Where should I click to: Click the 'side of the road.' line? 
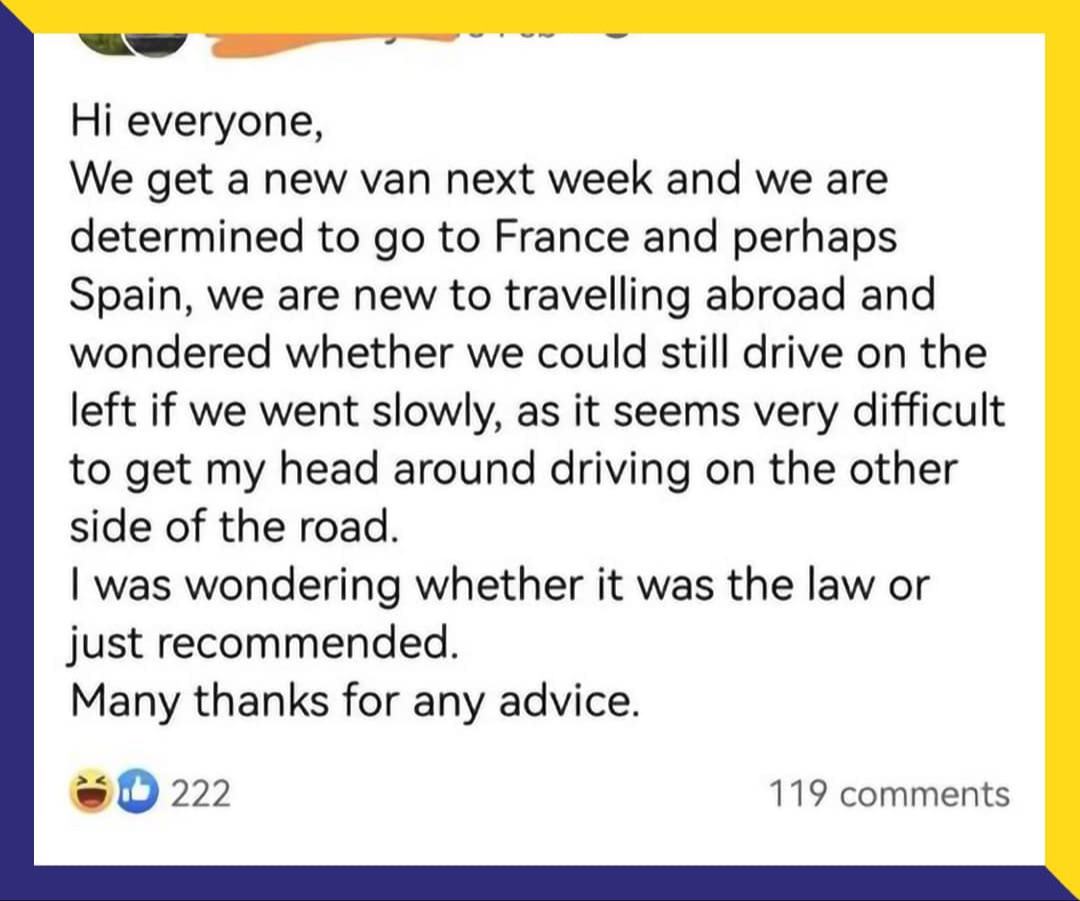pos(234,528)
